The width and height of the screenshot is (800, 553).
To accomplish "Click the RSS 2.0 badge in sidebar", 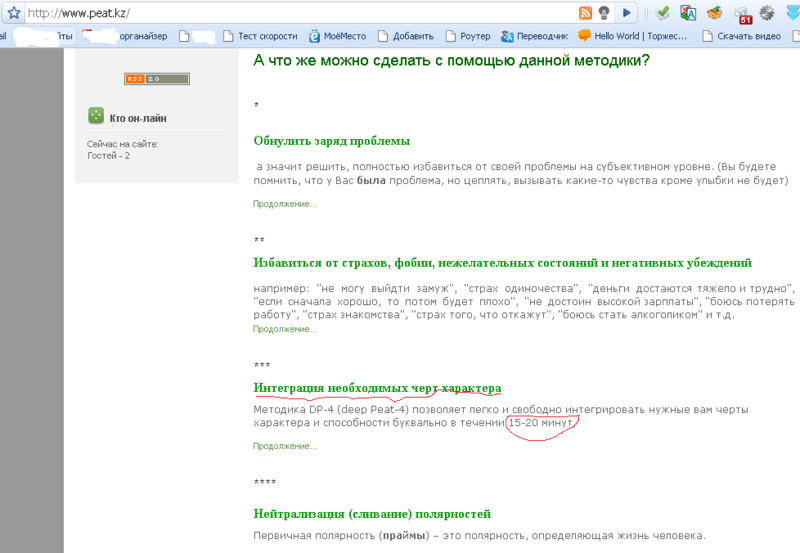I will point(157,79).
